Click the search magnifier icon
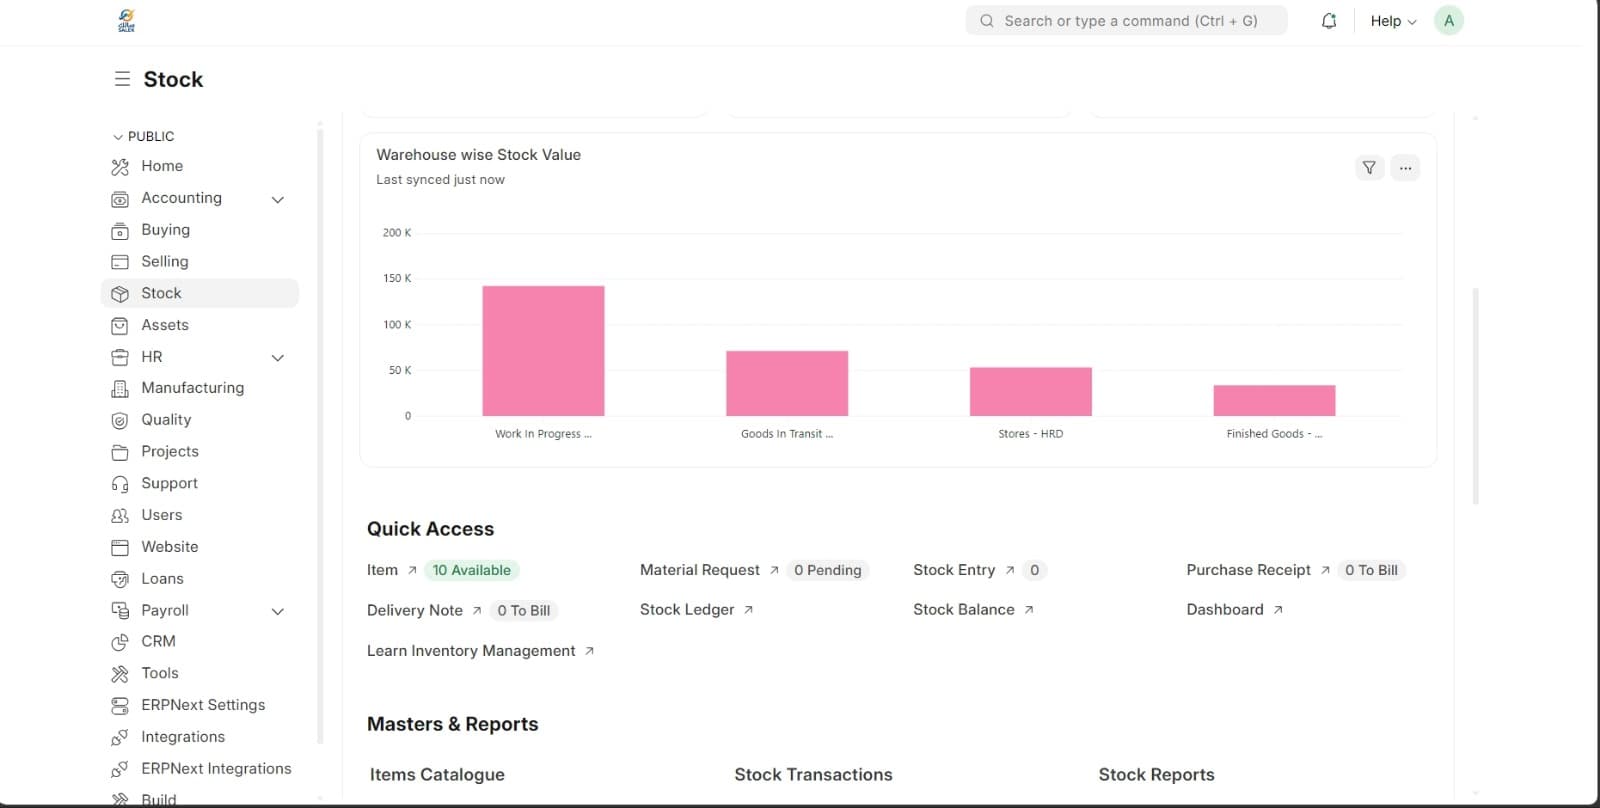Image resolution: width=1600 pixels, height=808 pixels. [x=987, y=21]
